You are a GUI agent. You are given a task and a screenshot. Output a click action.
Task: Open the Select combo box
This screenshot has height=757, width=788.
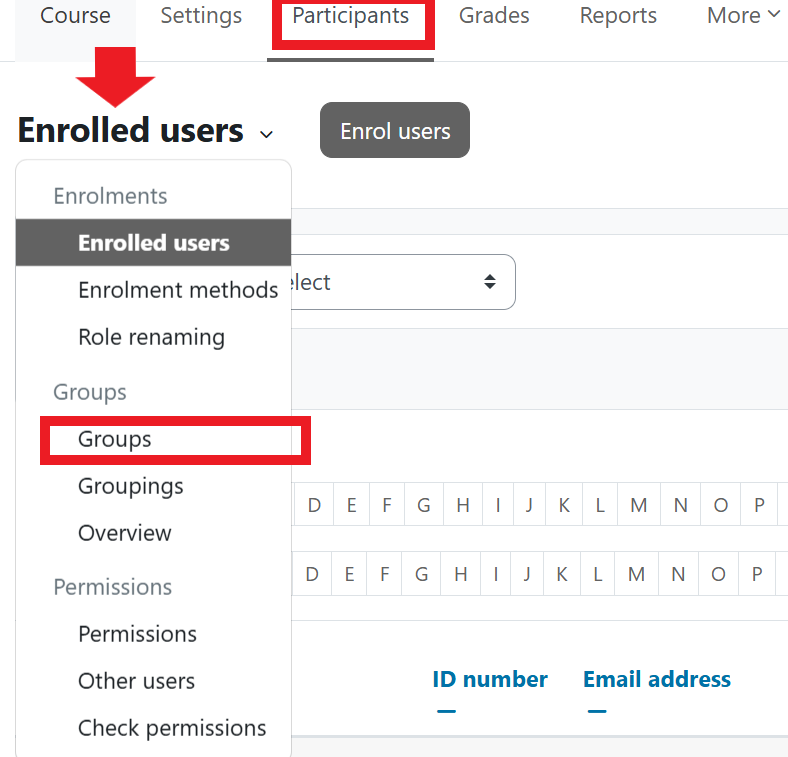(x=400, y=282)
